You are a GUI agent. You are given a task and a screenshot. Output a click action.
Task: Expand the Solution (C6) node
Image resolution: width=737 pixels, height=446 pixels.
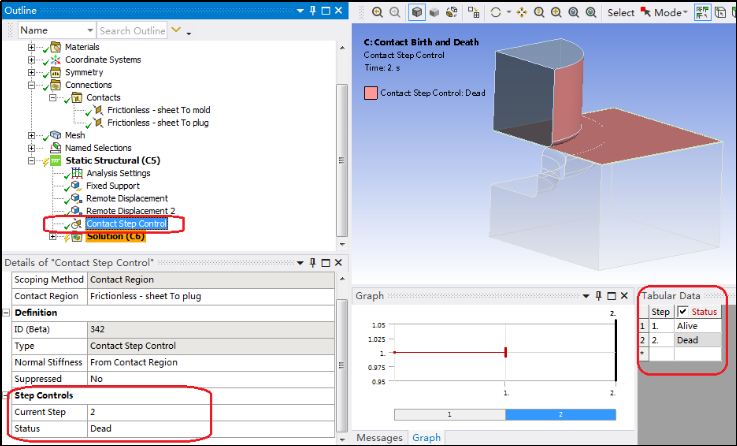pos(52,237)
